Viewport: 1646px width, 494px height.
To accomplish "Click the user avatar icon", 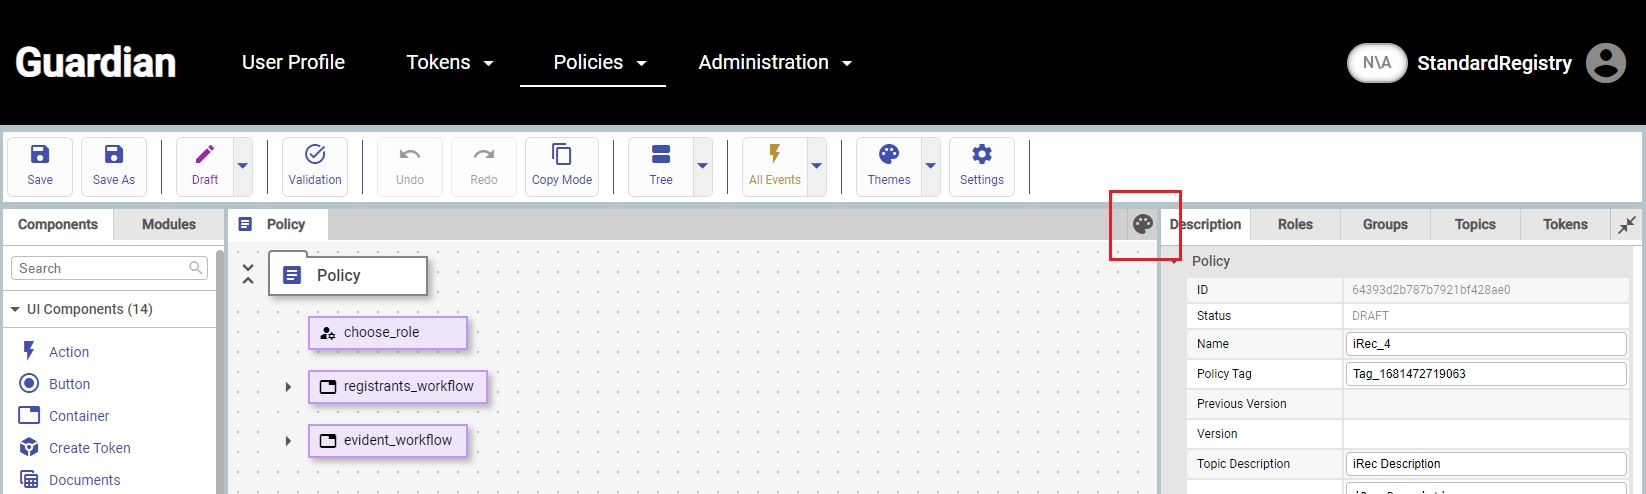I will click(1606, 63).
